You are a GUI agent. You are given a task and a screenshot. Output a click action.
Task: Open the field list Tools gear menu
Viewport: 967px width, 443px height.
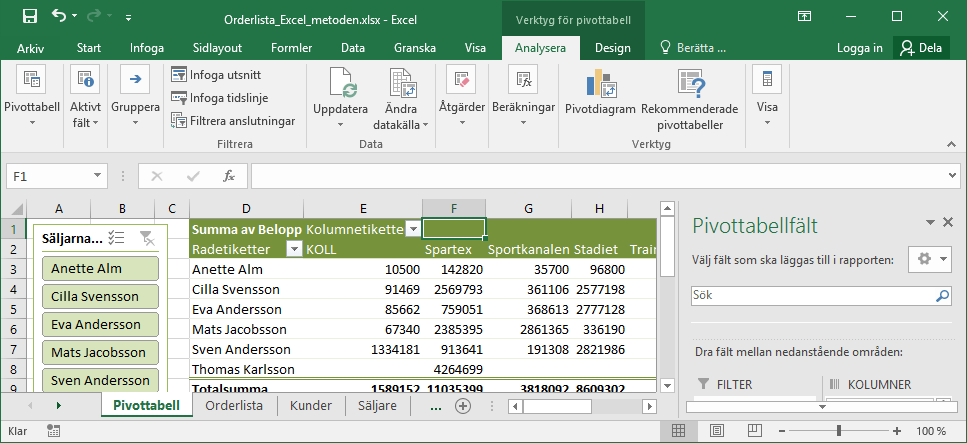[929, 260]
